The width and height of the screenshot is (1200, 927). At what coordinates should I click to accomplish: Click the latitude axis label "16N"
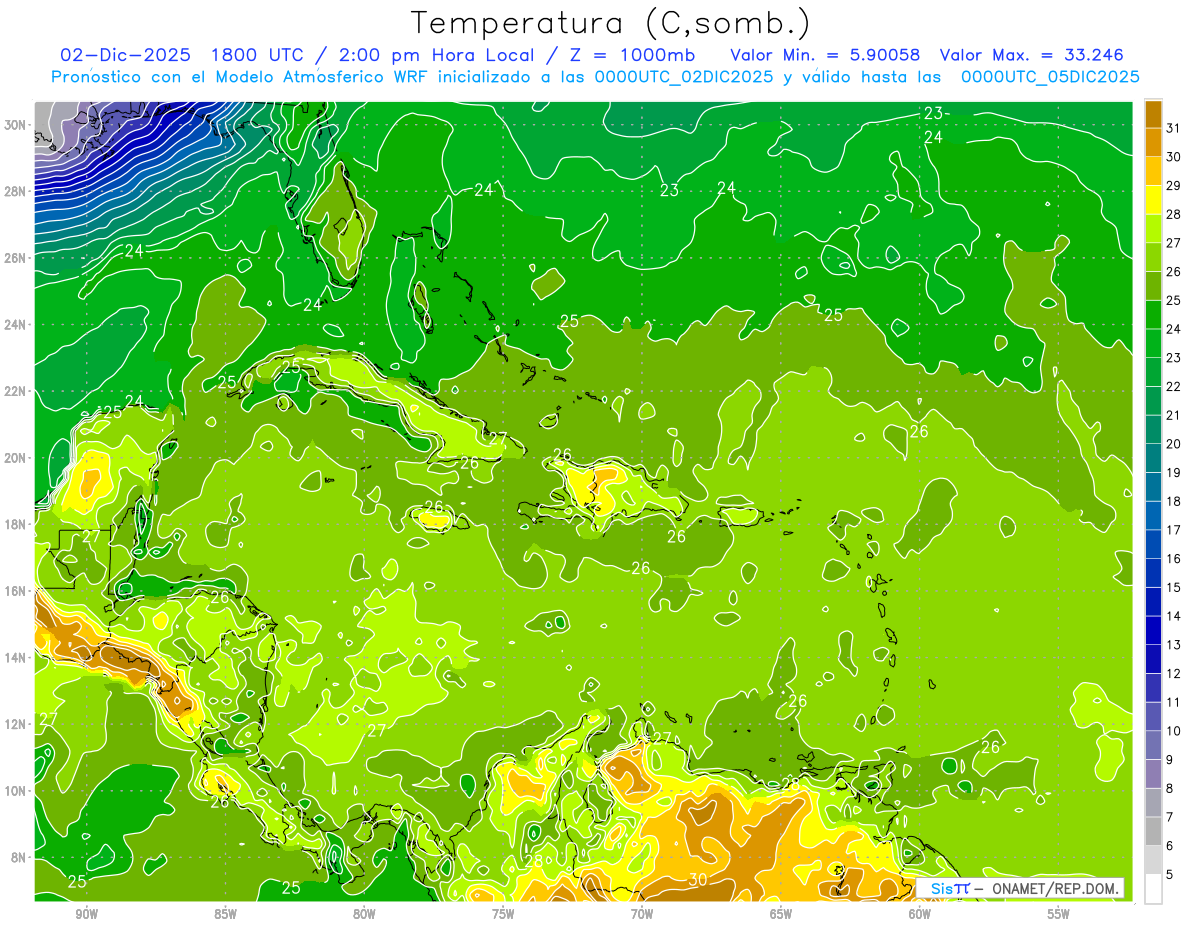tap(17, 591)
